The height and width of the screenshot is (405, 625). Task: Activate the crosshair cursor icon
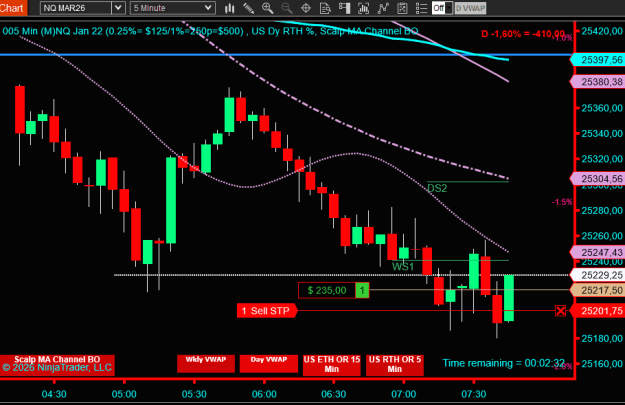coord(306,8)
